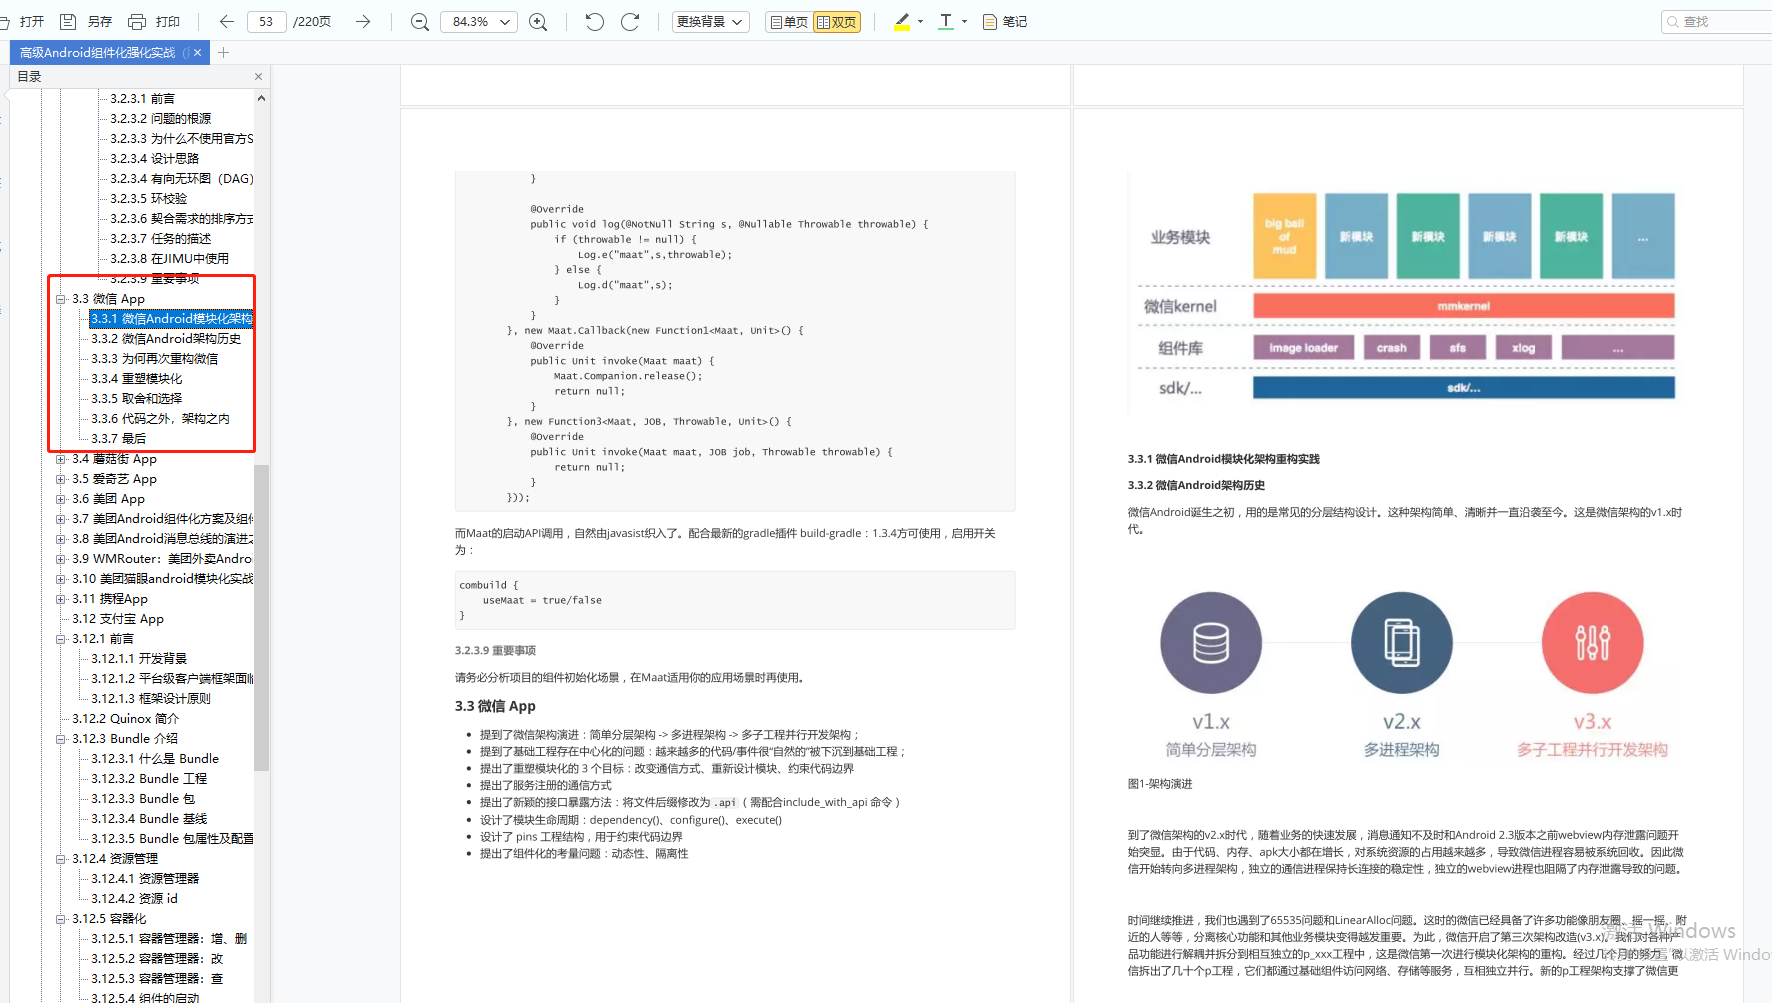Go to the next page with the right arrow
Screen dimensions: 1772x1003
click(363, 21)
